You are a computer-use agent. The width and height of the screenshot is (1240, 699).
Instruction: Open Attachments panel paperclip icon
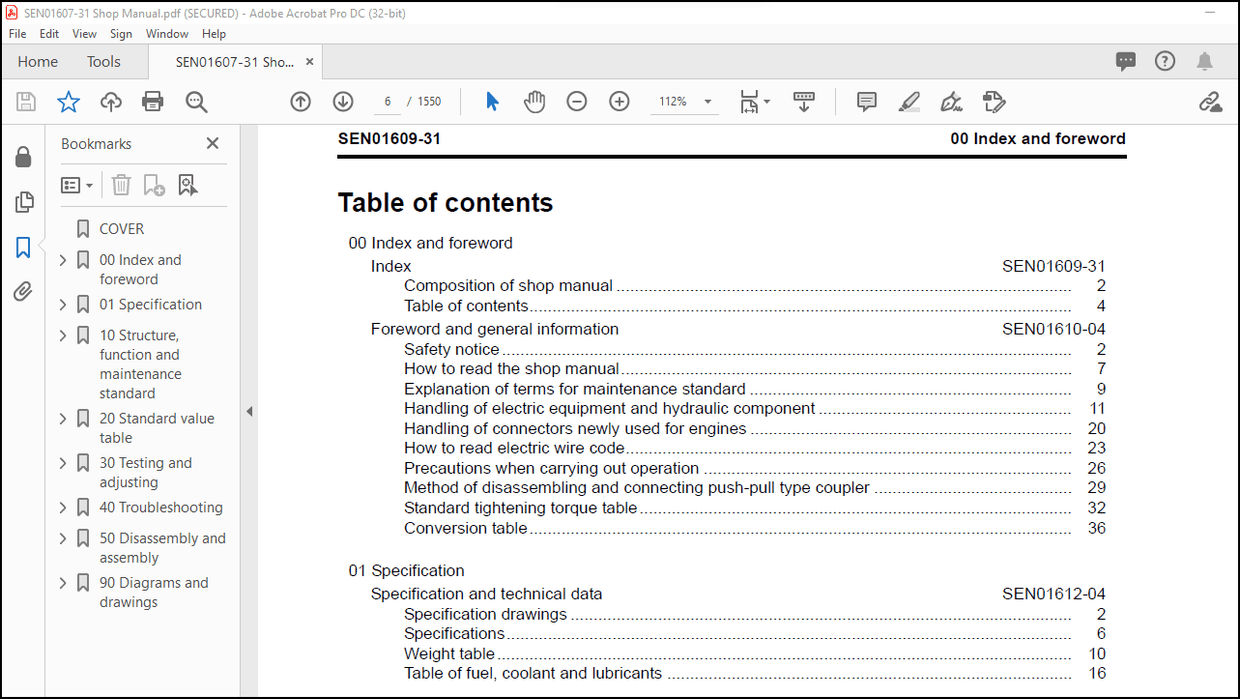(x=23, y=292)
